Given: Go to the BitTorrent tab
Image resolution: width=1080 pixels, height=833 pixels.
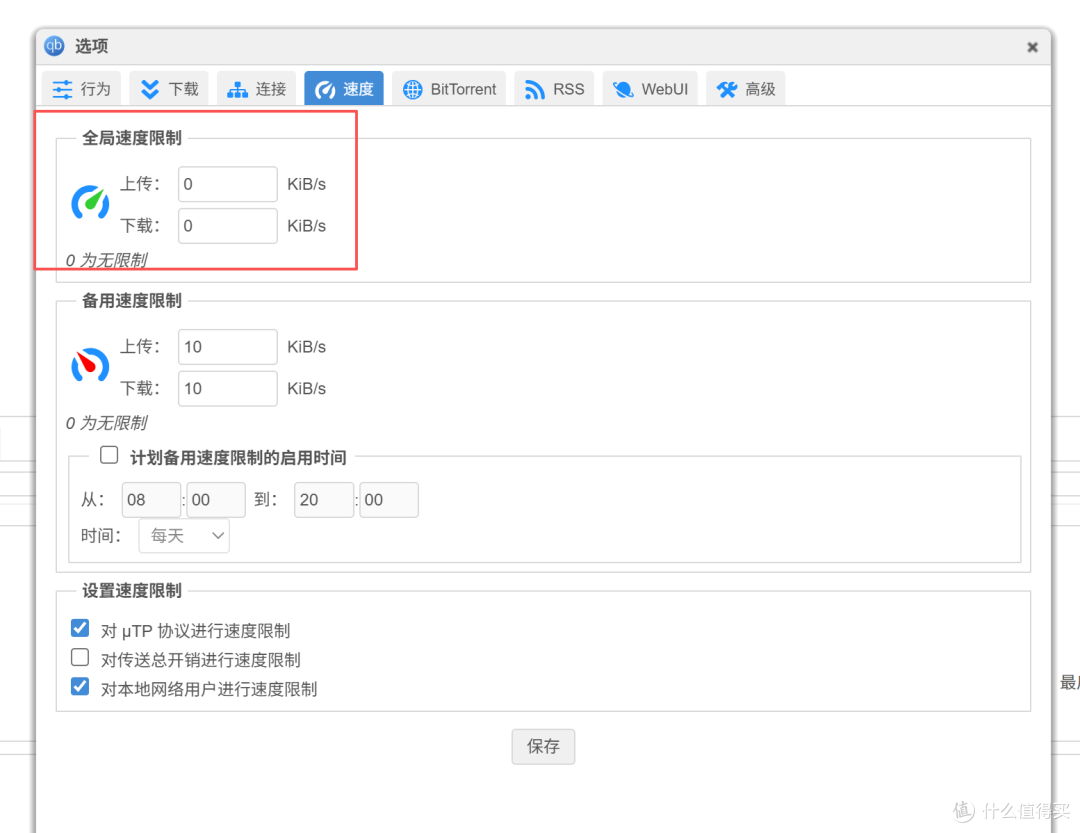Looking at the screenshot, I should [449, 89].
